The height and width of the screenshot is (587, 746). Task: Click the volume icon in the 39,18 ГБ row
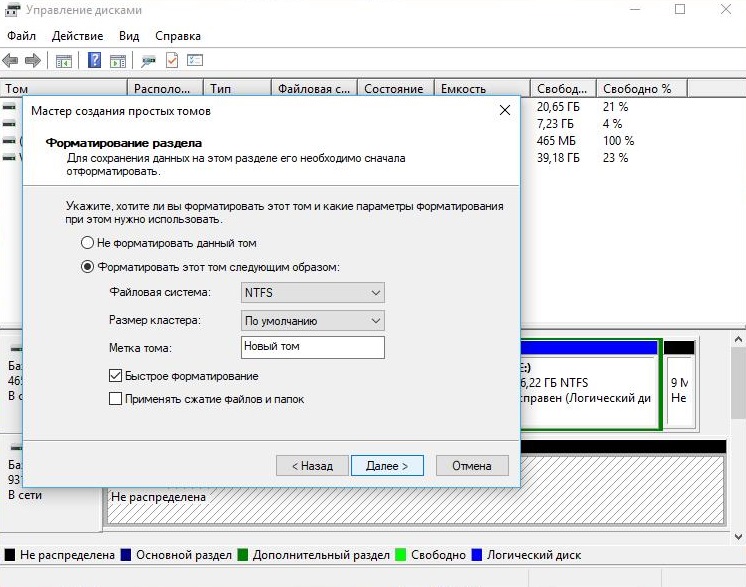[9, 157]
